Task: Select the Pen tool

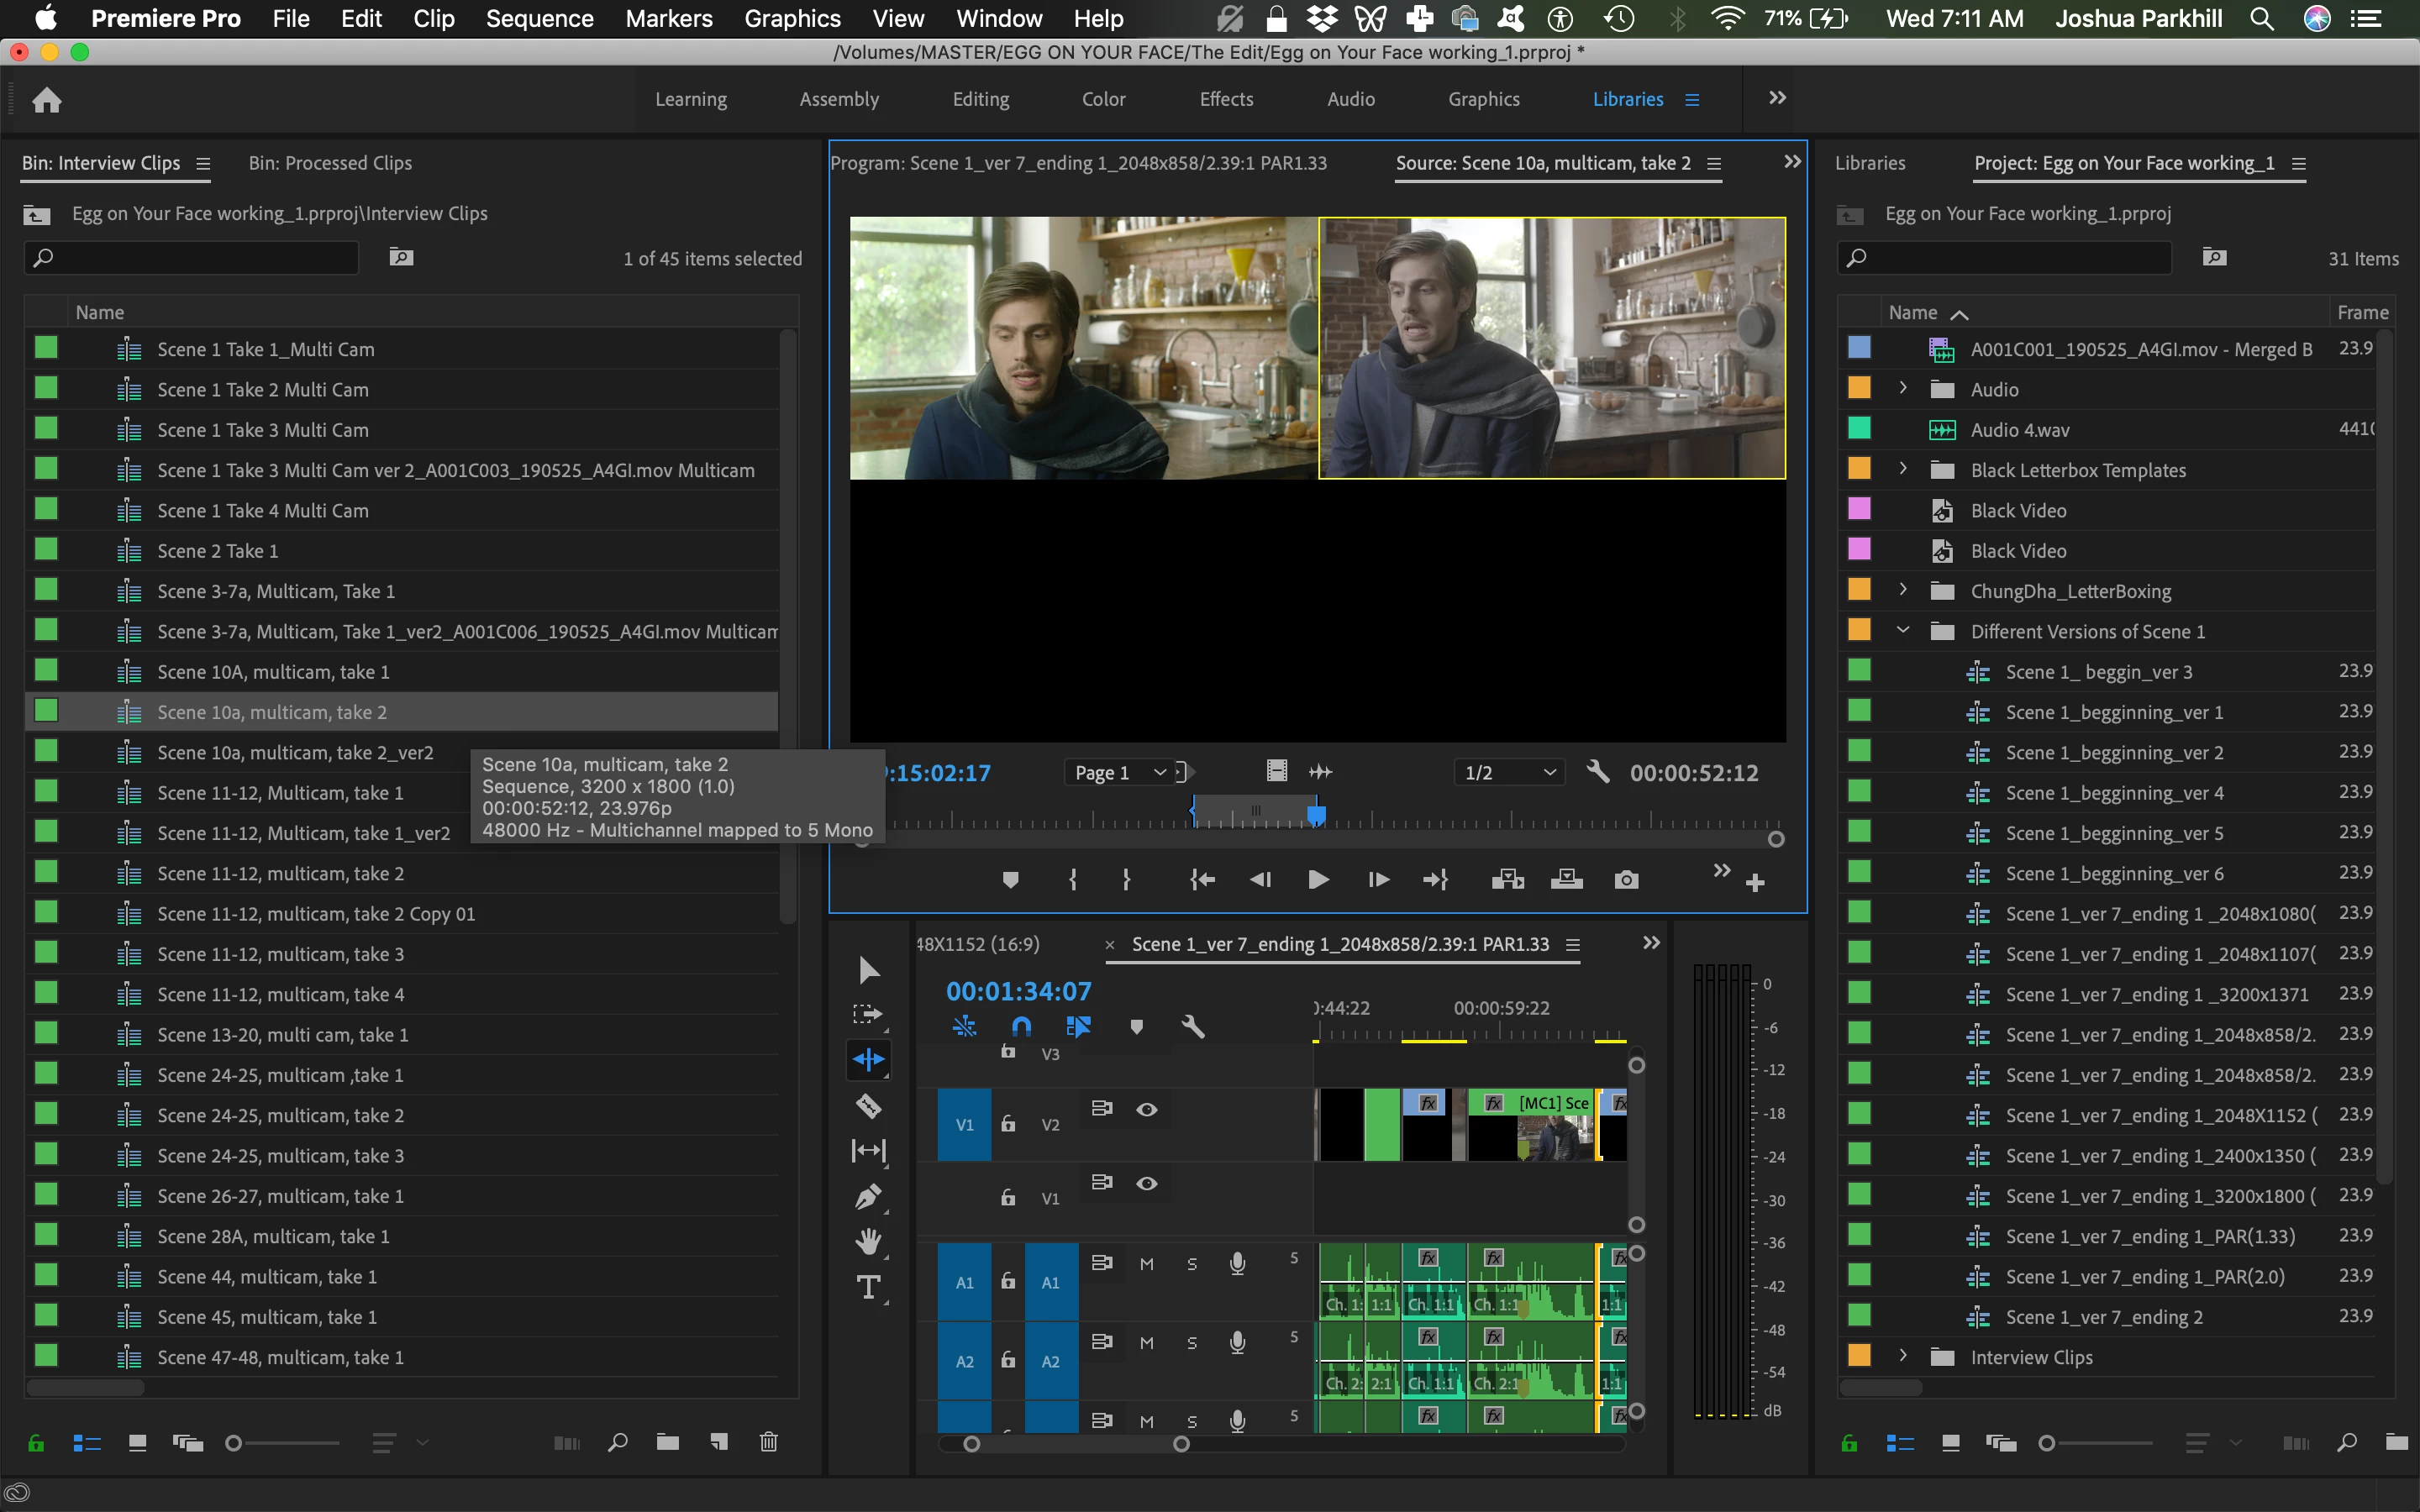Action: (x=867, y=1196)
